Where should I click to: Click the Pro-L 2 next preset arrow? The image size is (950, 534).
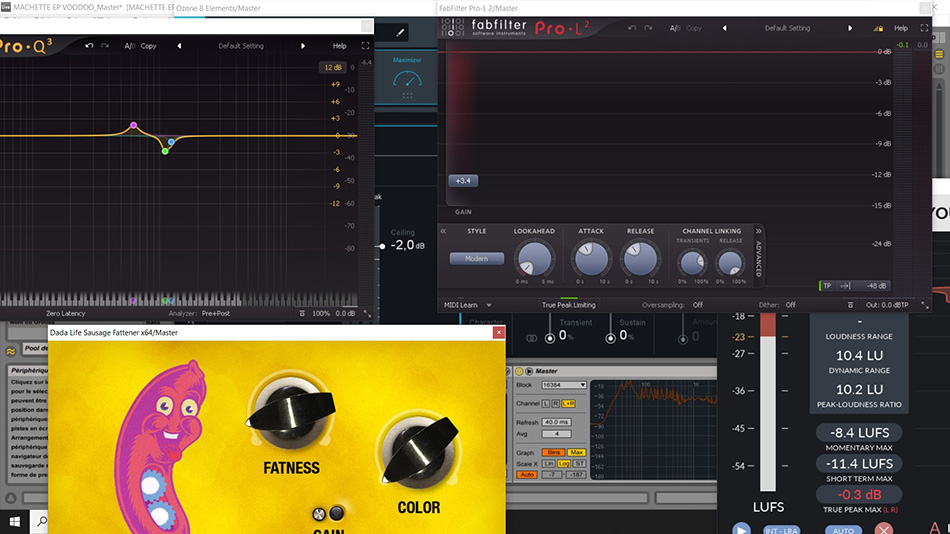point(850,28)
